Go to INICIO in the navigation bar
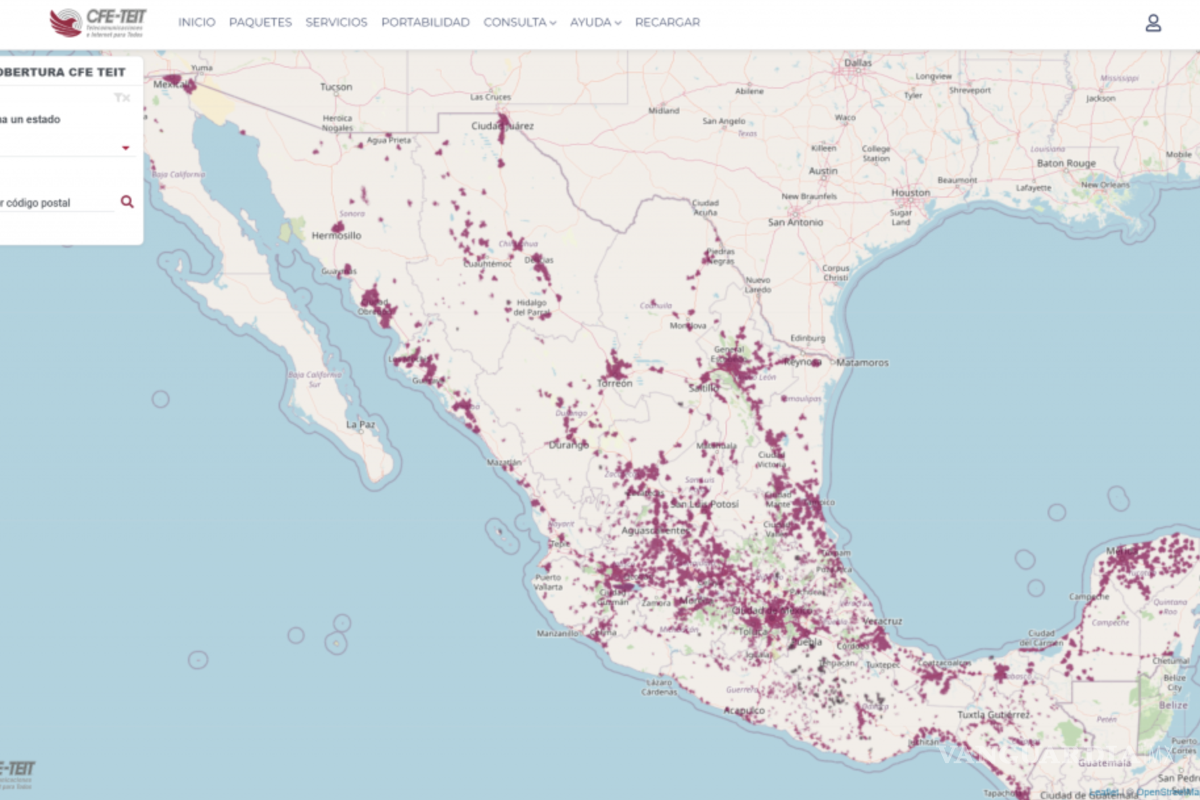1200x800 pixels. pos(197,21)
